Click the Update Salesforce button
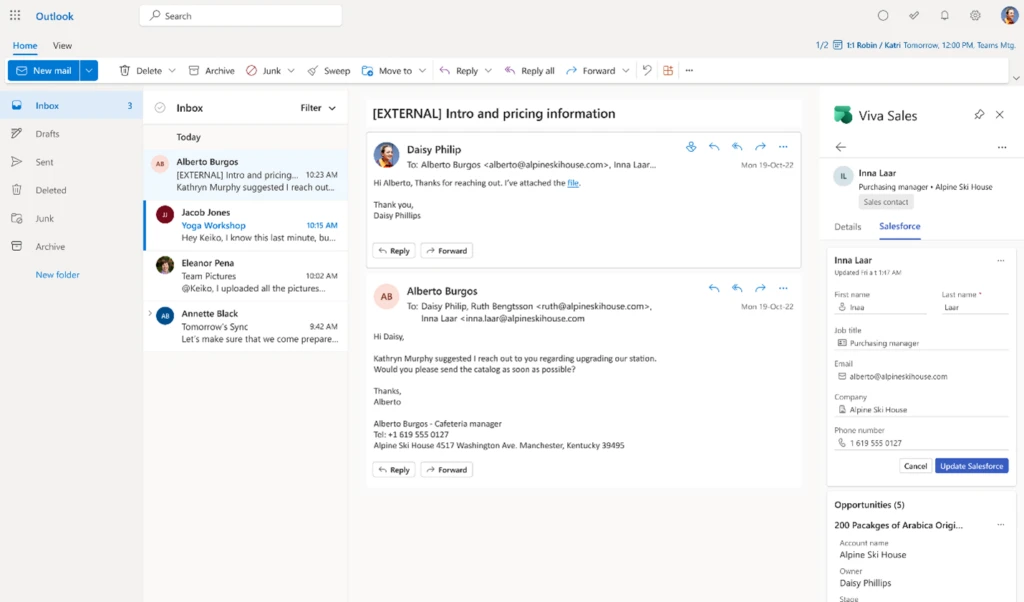Image resolution: width=1024 pixels, height=602 pixels. coord(971,465)
